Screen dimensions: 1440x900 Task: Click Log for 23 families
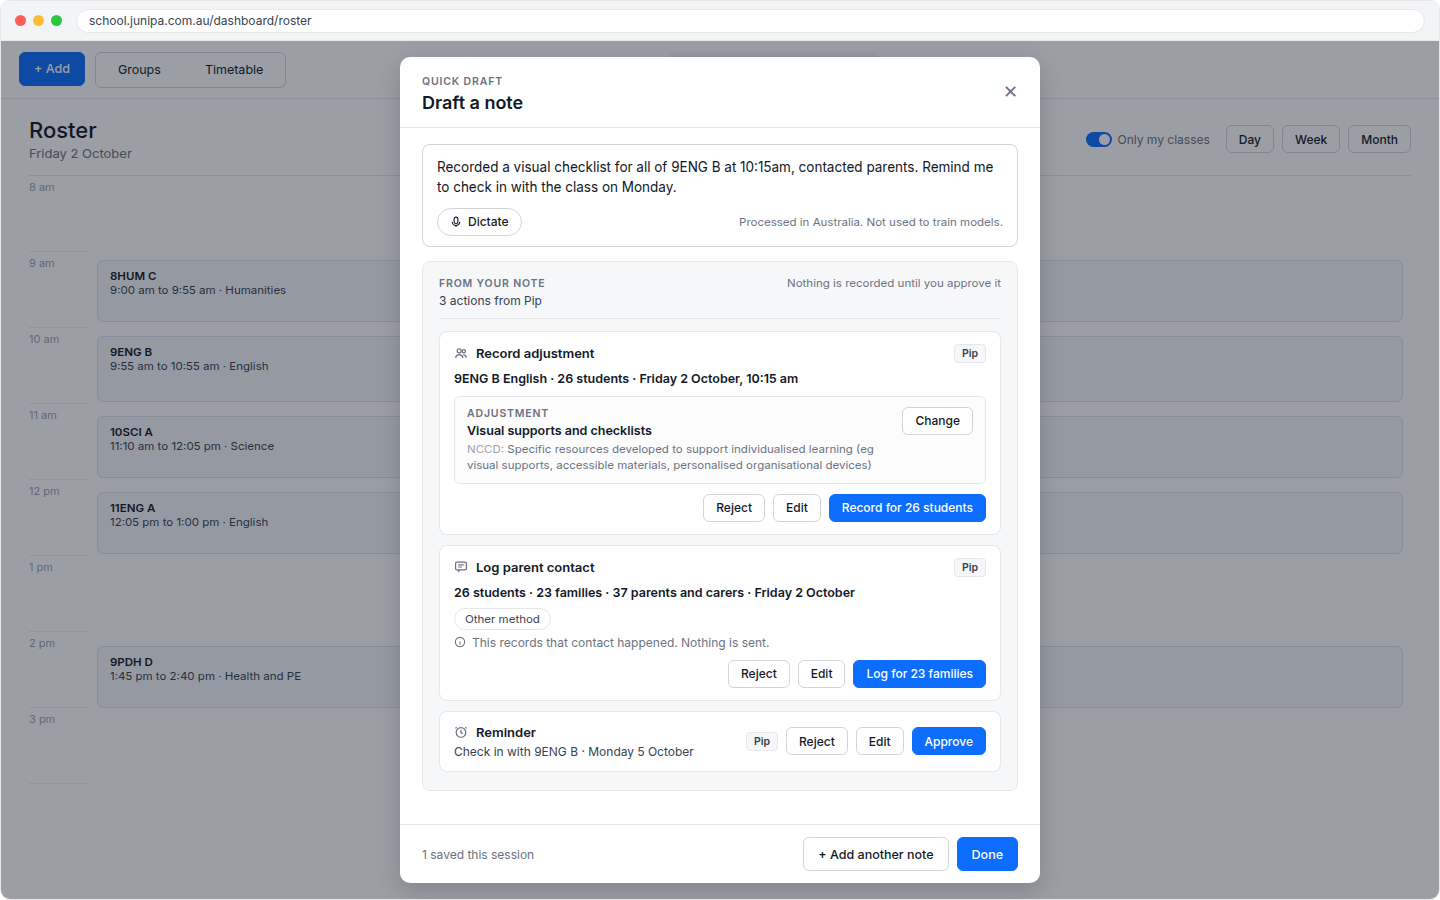(x=919, y=674)
